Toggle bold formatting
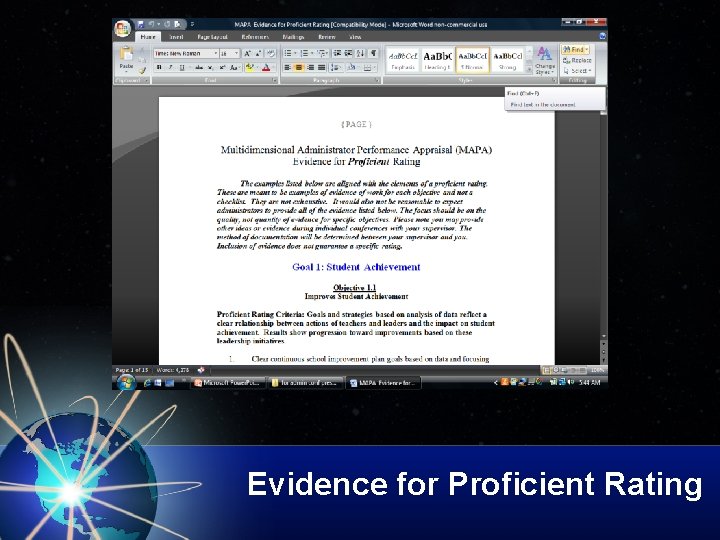This screenshot has width=720, height=540. 159,68
